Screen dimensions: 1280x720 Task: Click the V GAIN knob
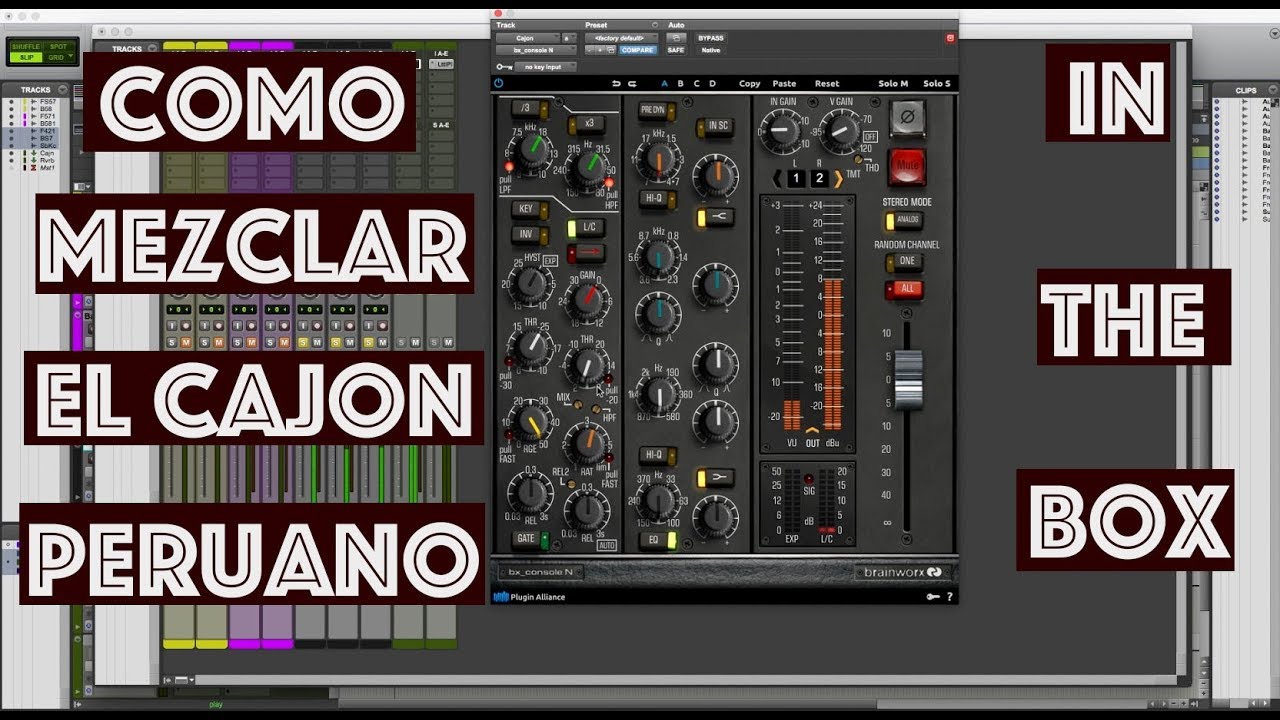click(x=839, y=131)
